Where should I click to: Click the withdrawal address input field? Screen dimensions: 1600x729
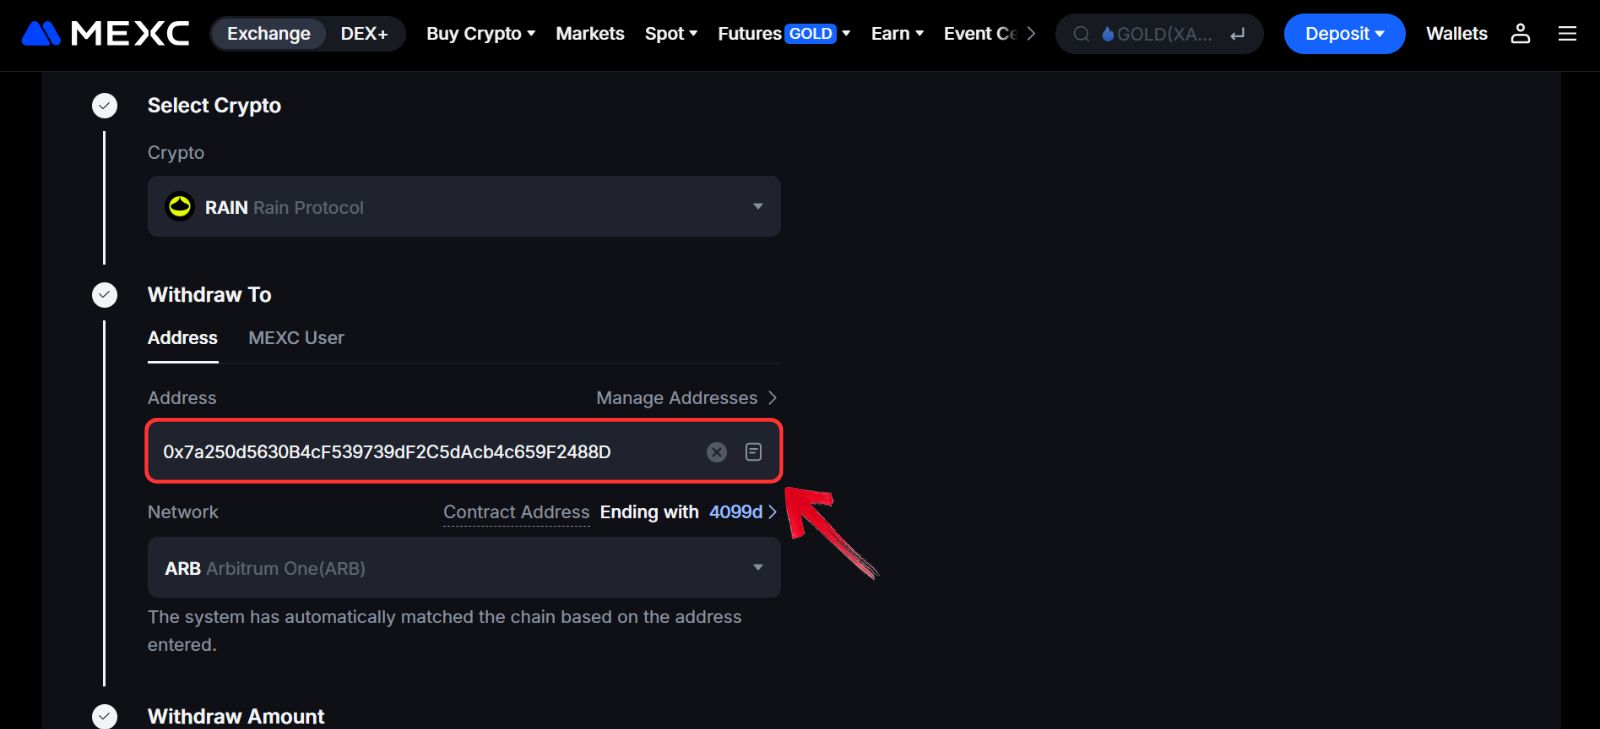[420, 452]
